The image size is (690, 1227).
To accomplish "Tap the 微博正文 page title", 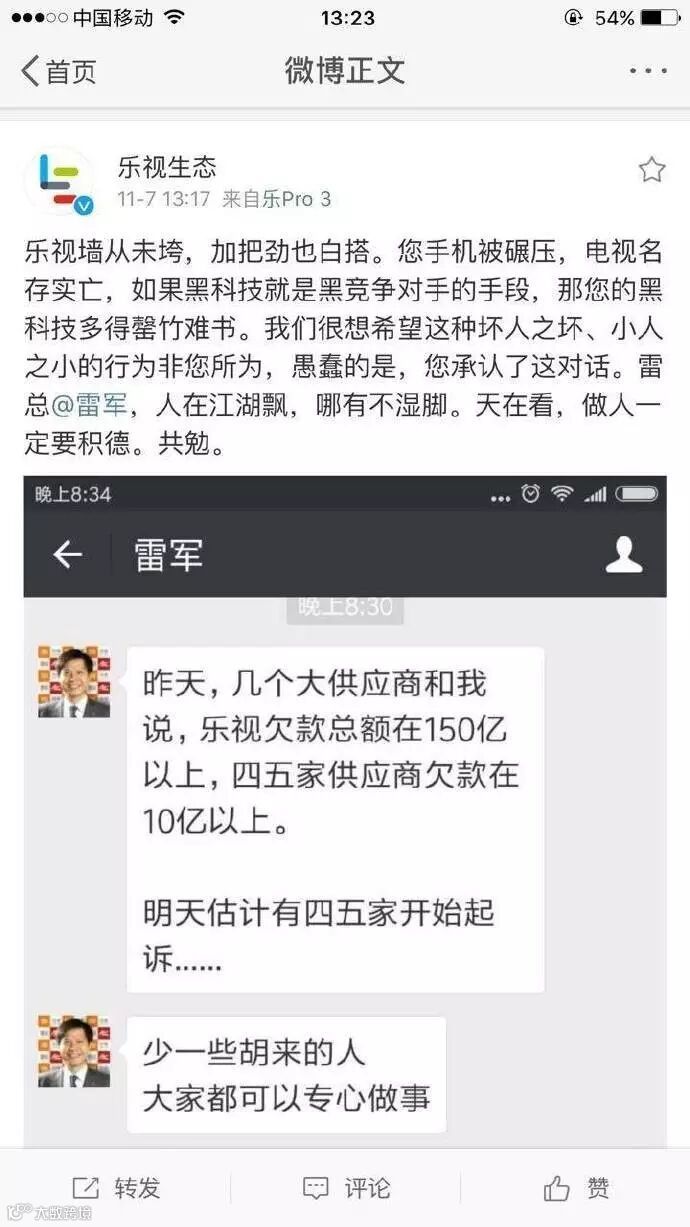I will (345, 71).
